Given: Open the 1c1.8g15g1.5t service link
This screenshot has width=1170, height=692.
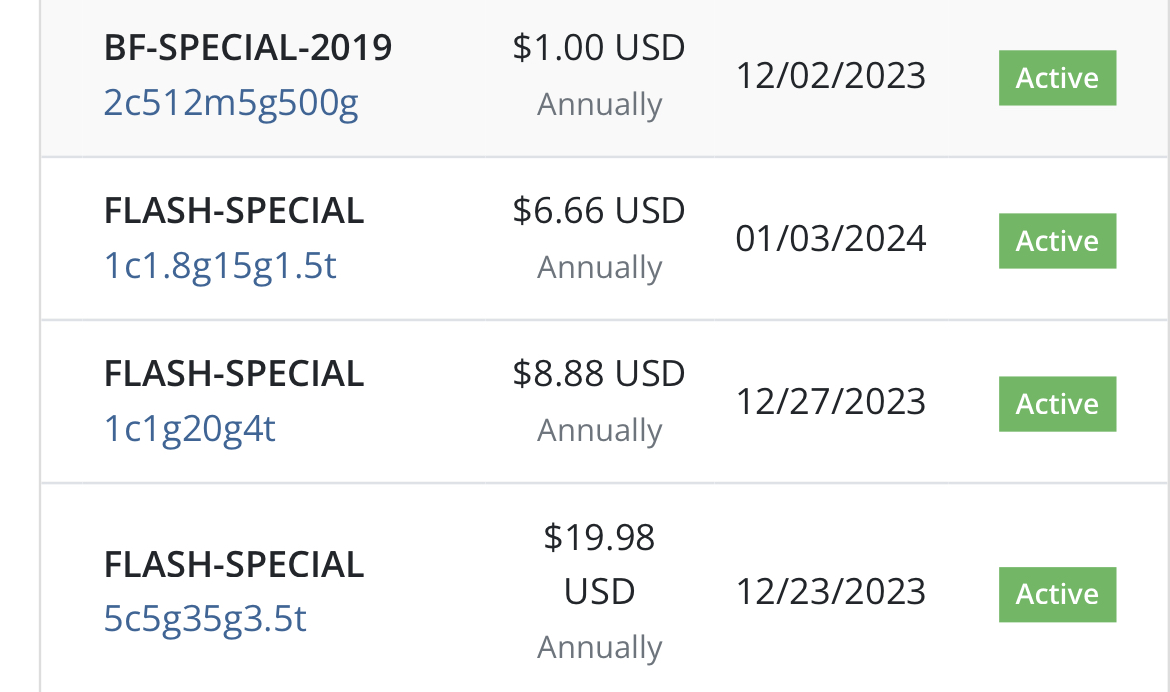Looking at the screenshot, I should (220, 266).
